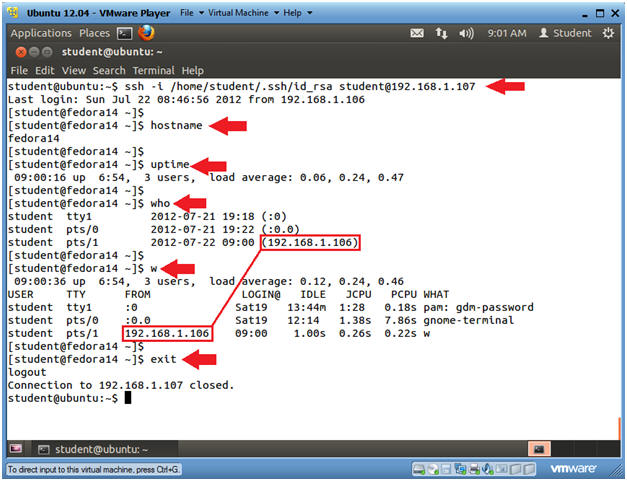Click the 'fedora14' hostname output line
This screenshot has width=627, height=481.
[x=34, y=139]
